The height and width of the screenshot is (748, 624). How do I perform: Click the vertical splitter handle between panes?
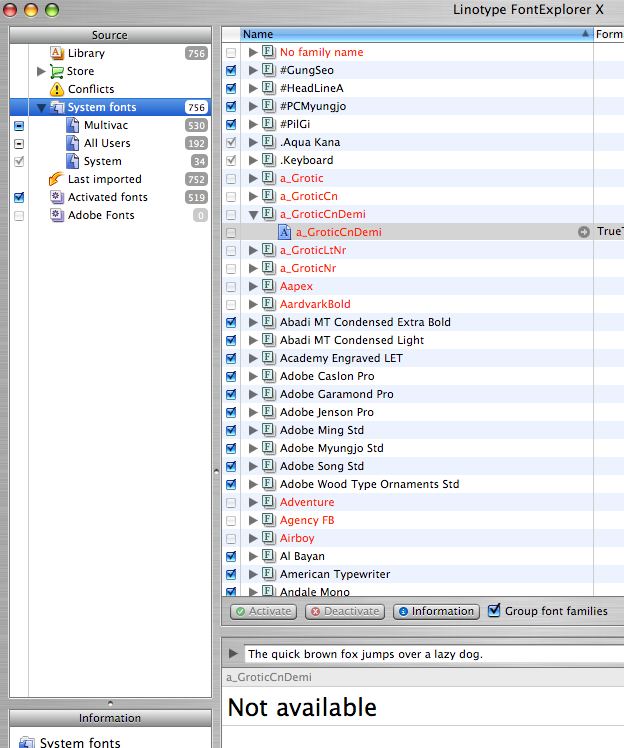tap(216, 471)
